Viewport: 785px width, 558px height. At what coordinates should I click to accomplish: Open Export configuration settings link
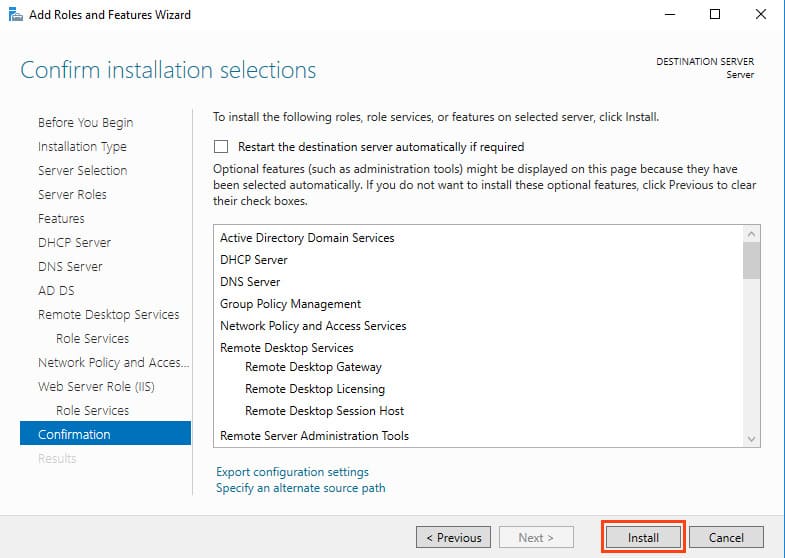tap(292, 472)
